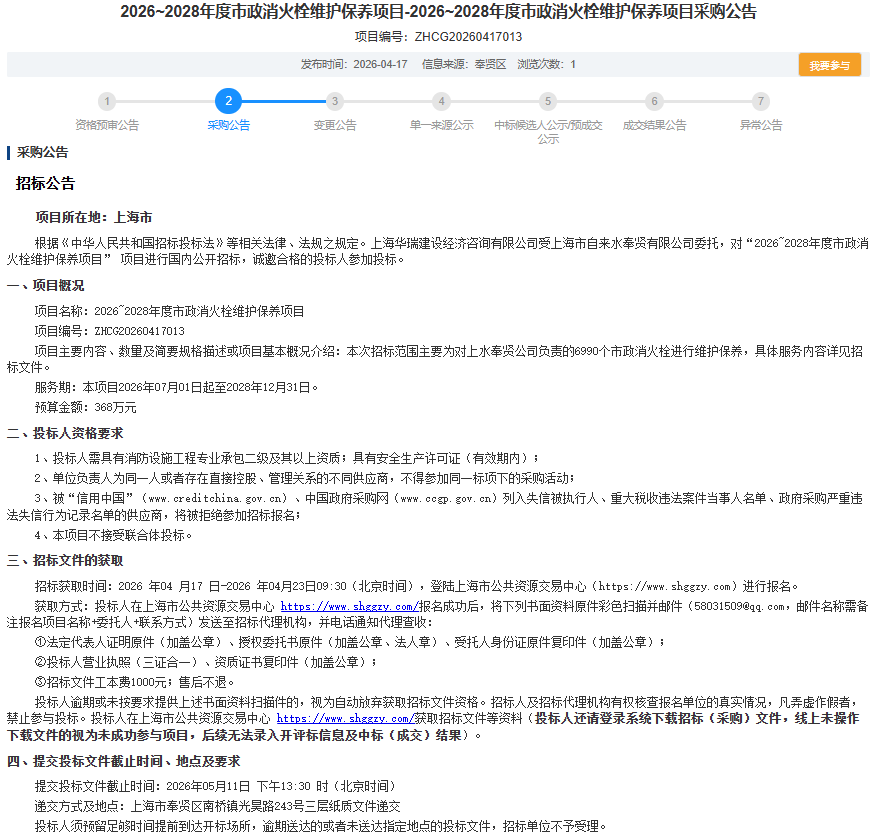The image size is (885, 835).
Task: Click the active 采购公告 step label
Action: coord(228,126)
